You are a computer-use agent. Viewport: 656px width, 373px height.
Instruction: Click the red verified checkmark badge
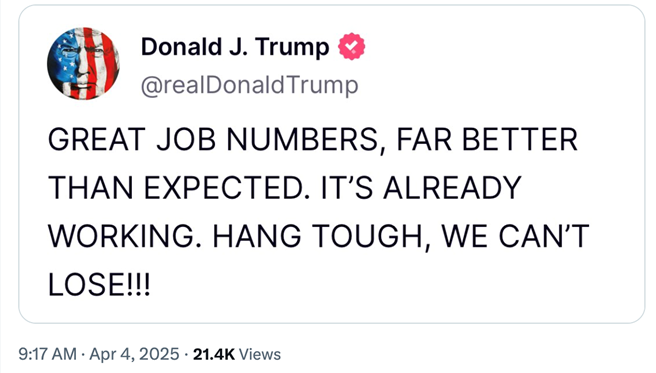351,46
